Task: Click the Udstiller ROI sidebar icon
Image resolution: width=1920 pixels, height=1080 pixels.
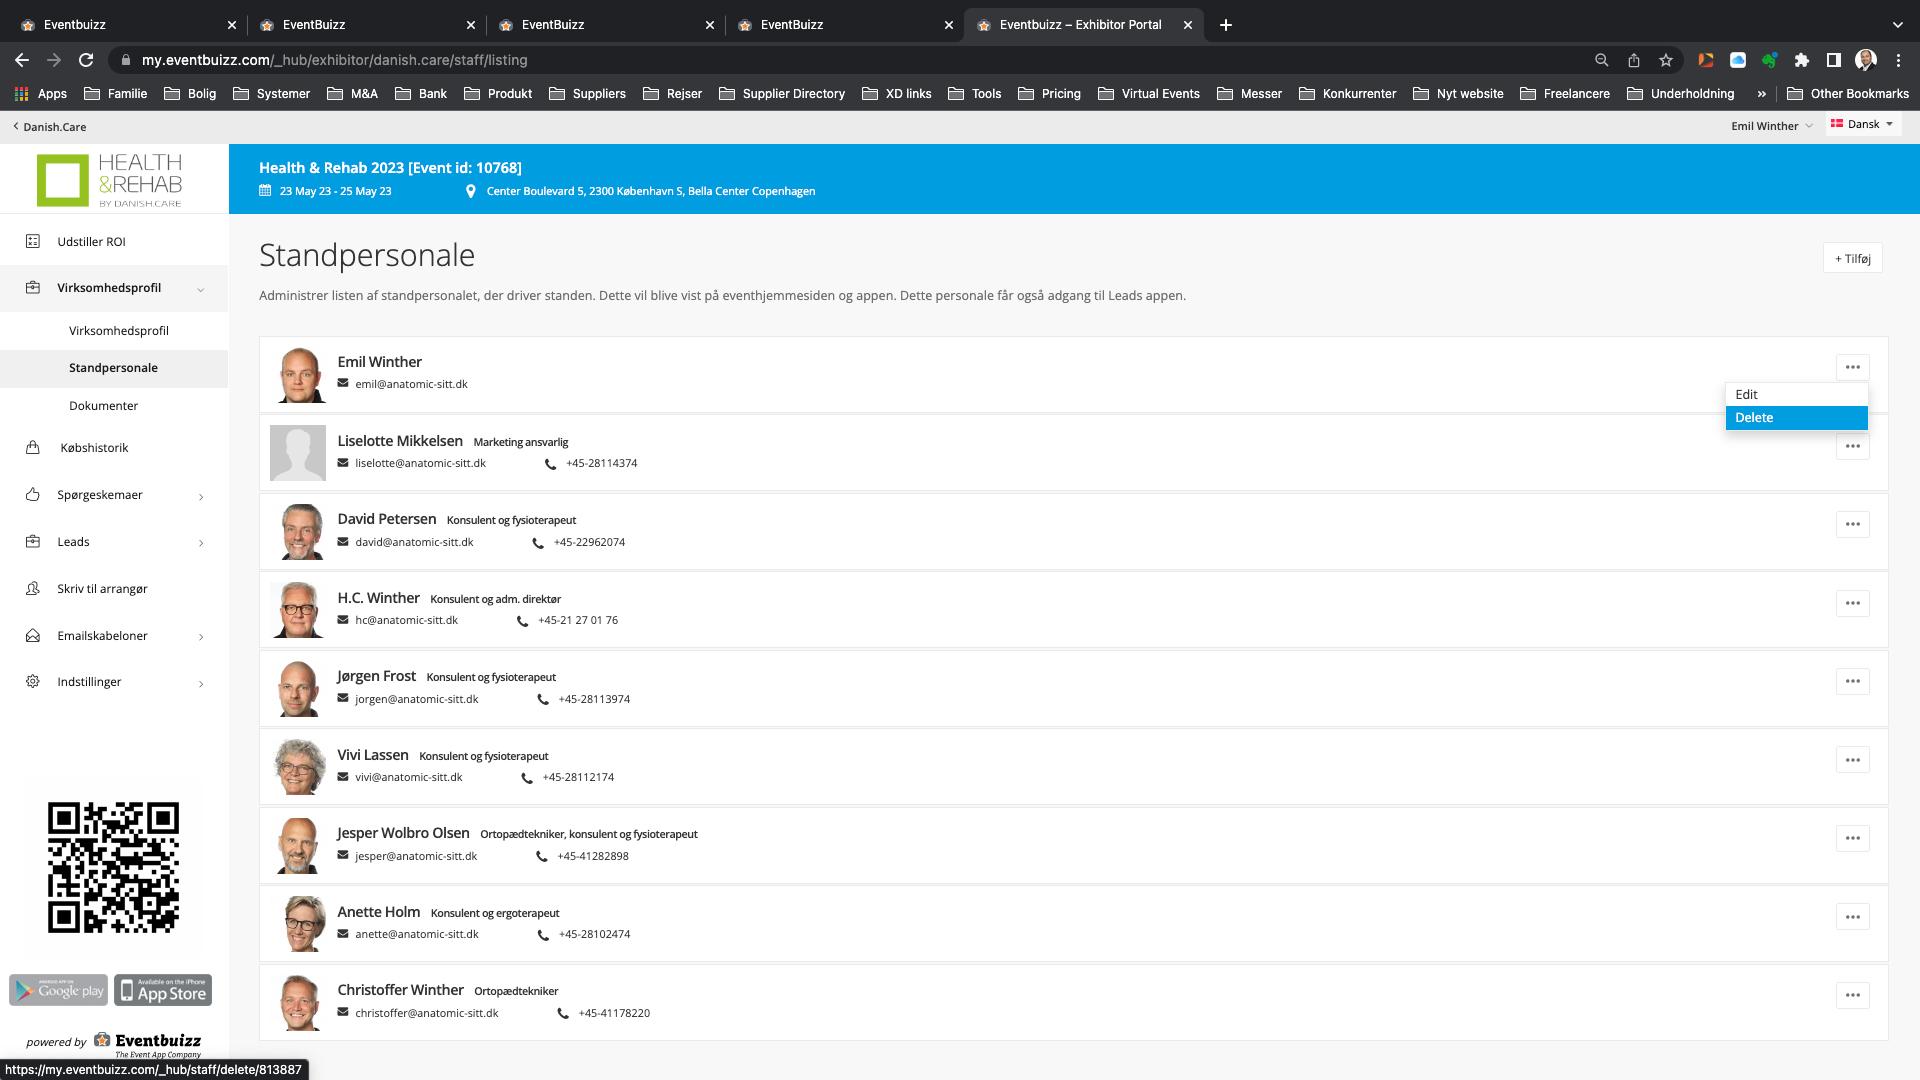Action: tap(33, 241)
